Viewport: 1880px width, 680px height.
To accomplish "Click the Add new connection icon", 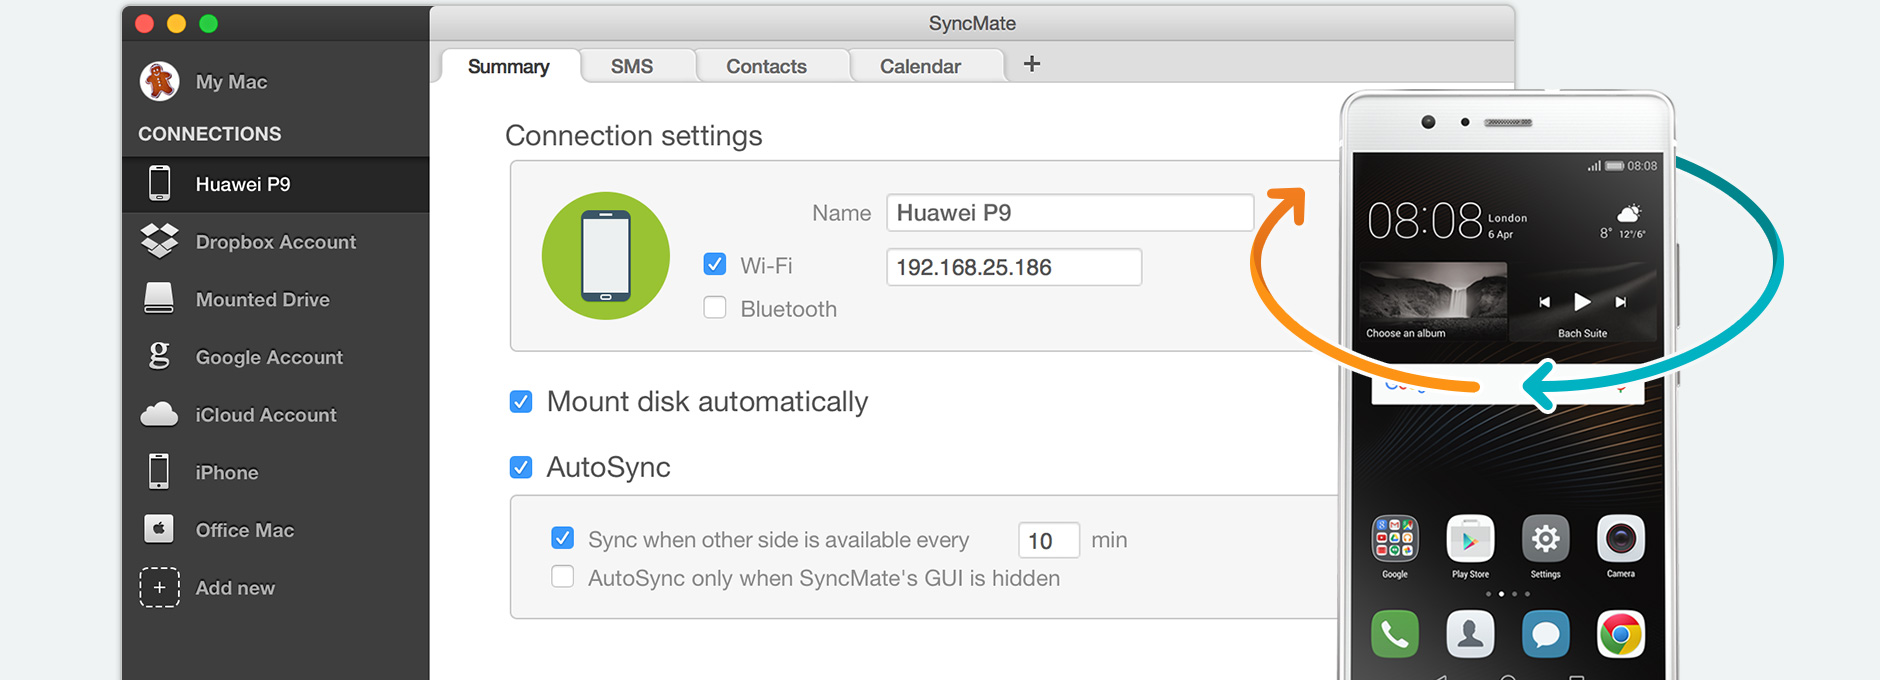I will (x=159, y=588).
